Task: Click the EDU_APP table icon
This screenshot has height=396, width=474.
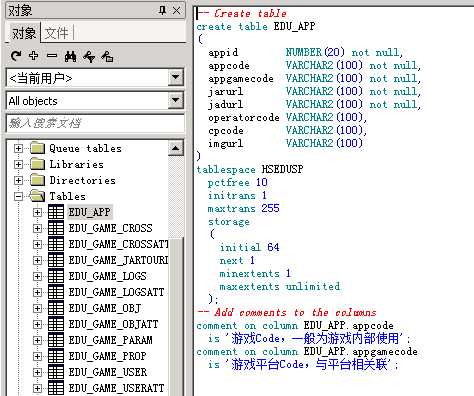Action: tap(56, 212)
